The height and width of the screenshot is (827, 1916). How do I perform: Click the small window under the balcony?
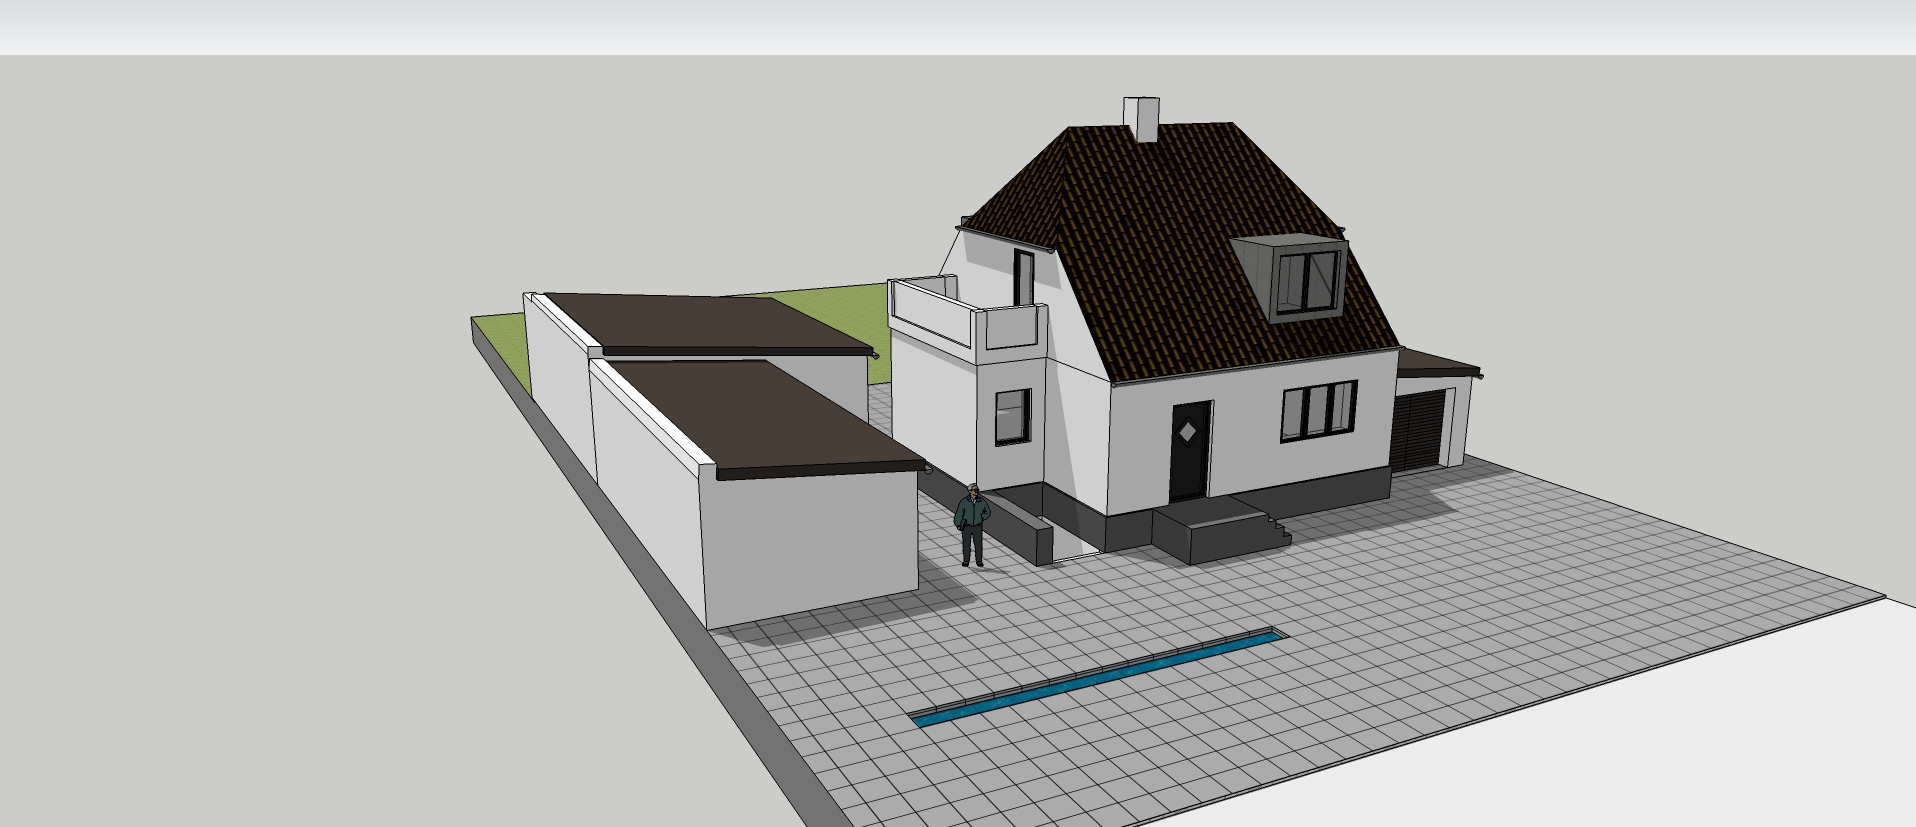[x=1012, y=417]
